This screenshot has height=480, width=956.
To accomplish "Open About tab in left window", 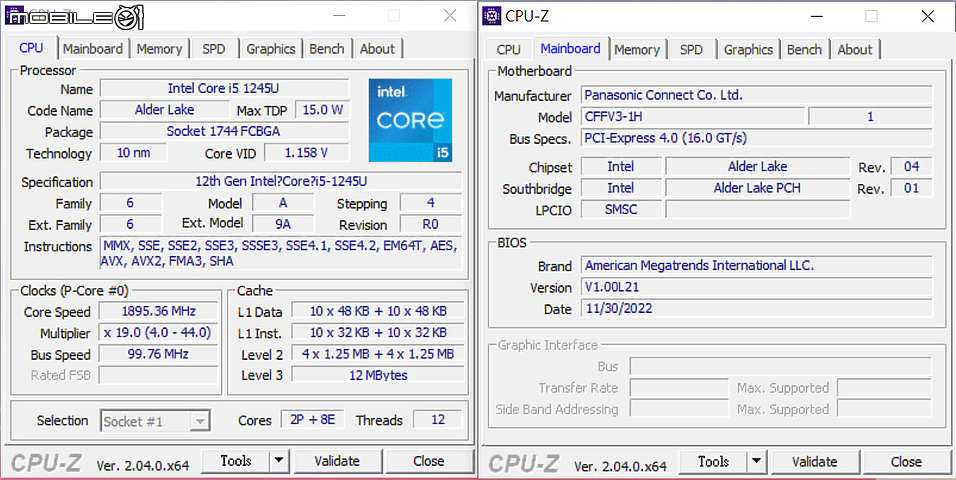I will pos(377,49).
